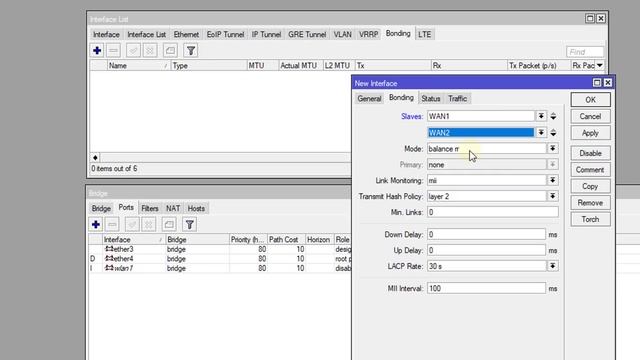
Task: Switch to the Hosts tab in Bridge window
Action: pyautogui.click(x=196, y=209)
